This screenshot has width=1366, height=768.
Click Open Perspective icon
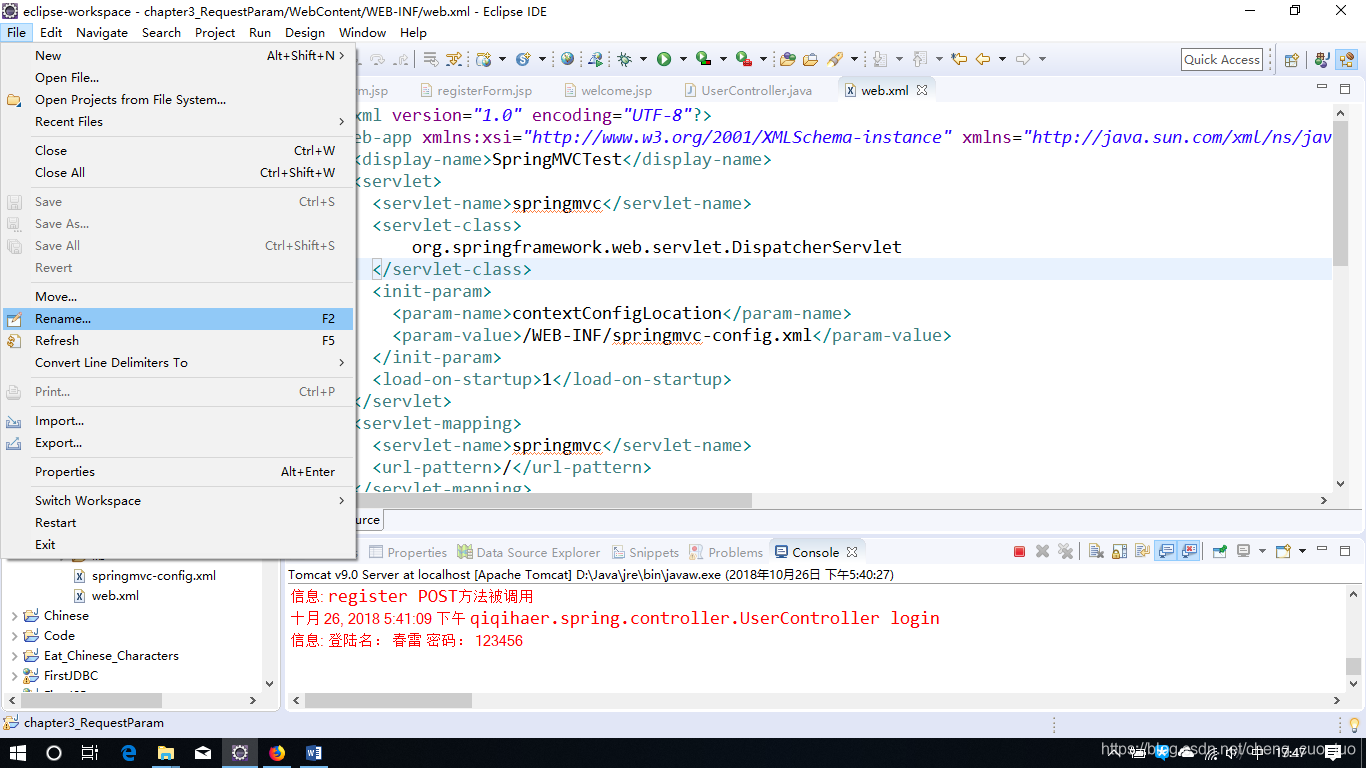(1291, 59)
